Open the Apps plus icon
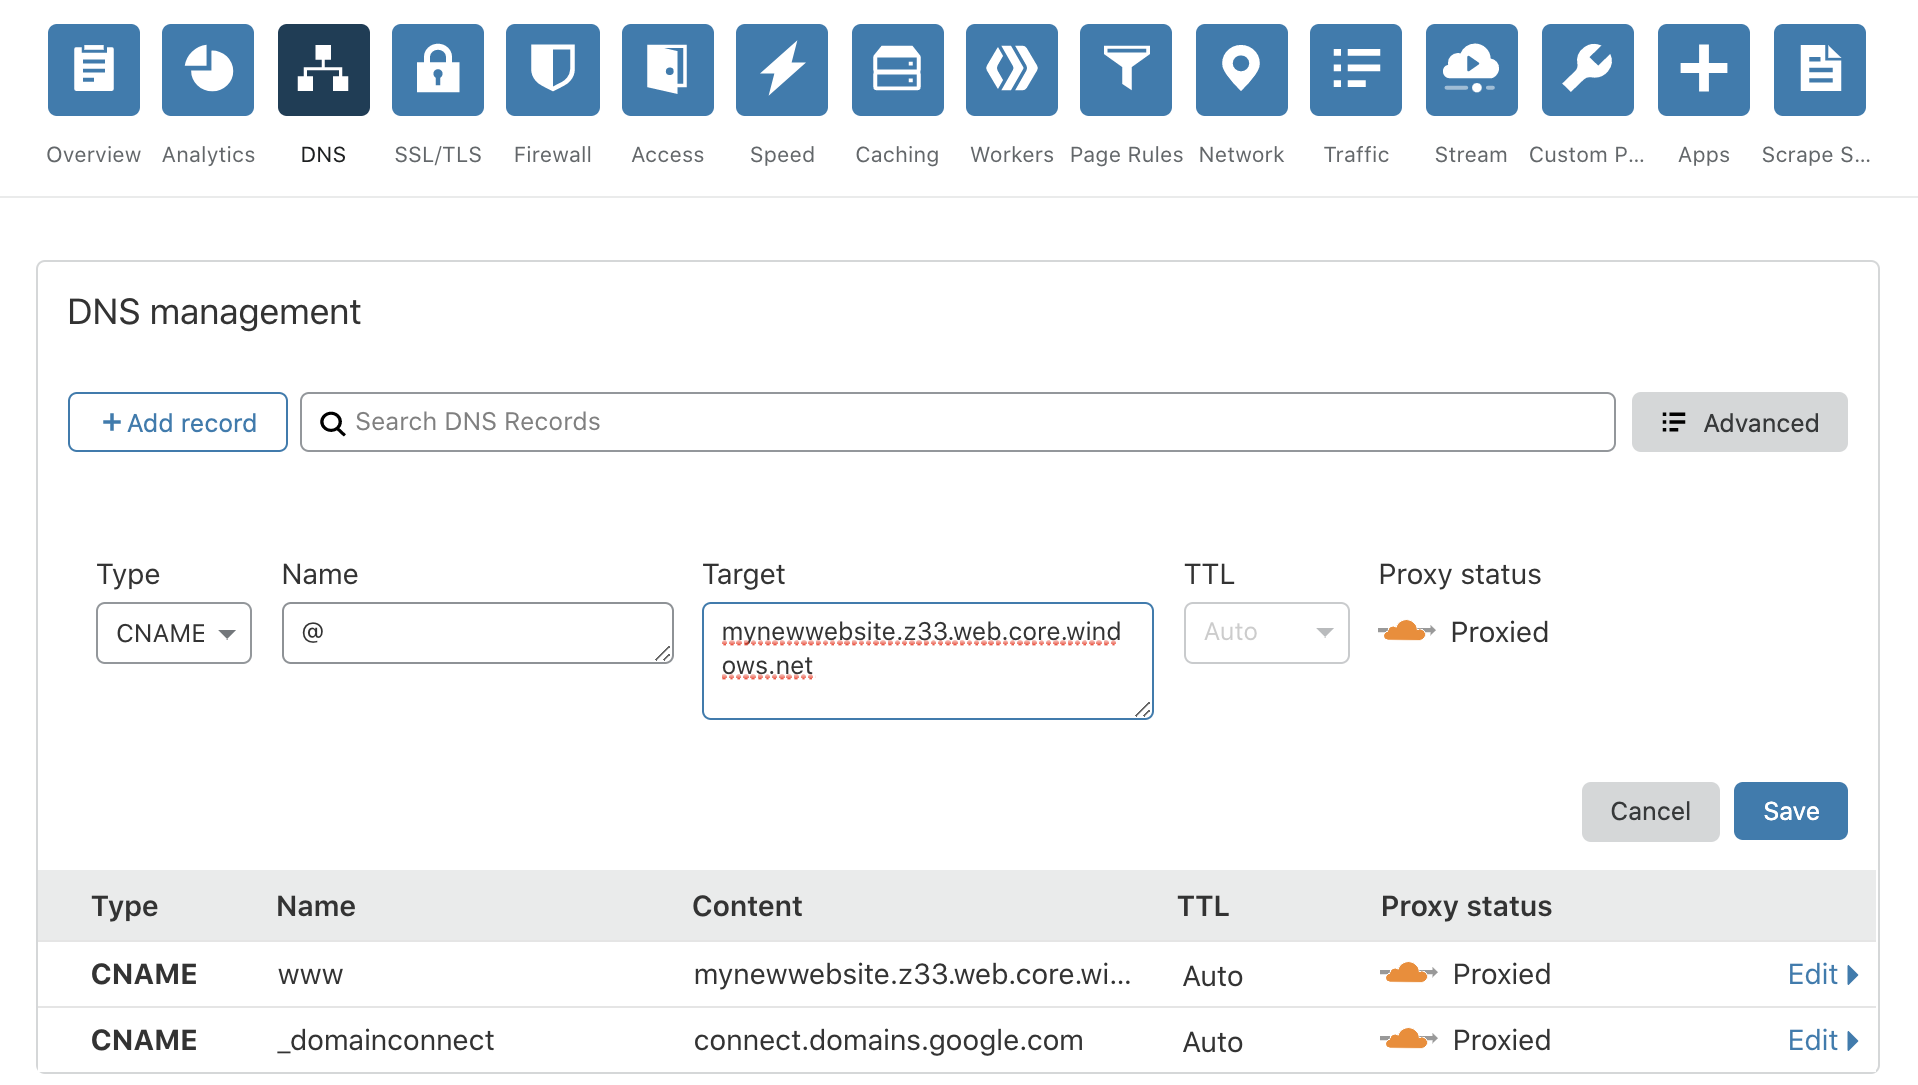This screenshot has width=1918, height=1085. pos(1704,70)
